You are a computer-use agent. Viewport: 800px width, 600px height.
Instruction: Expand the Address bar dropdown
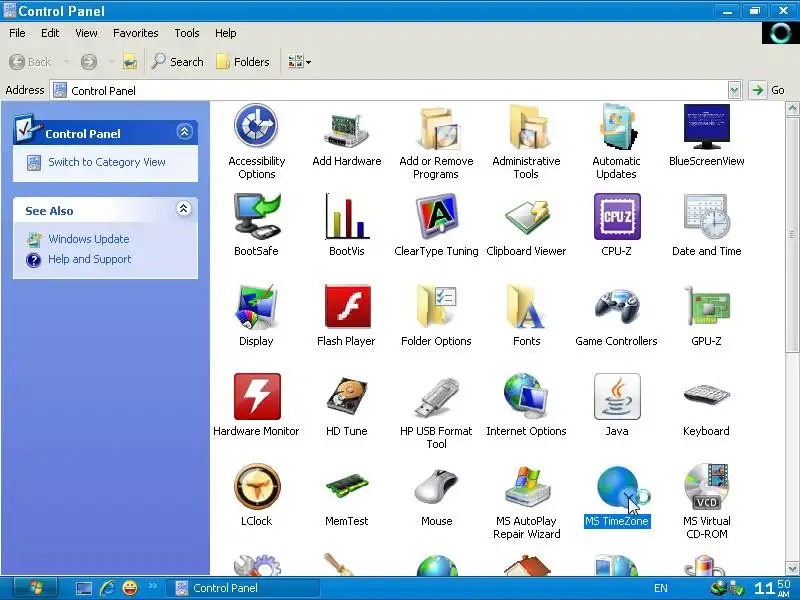click(734, 91)
